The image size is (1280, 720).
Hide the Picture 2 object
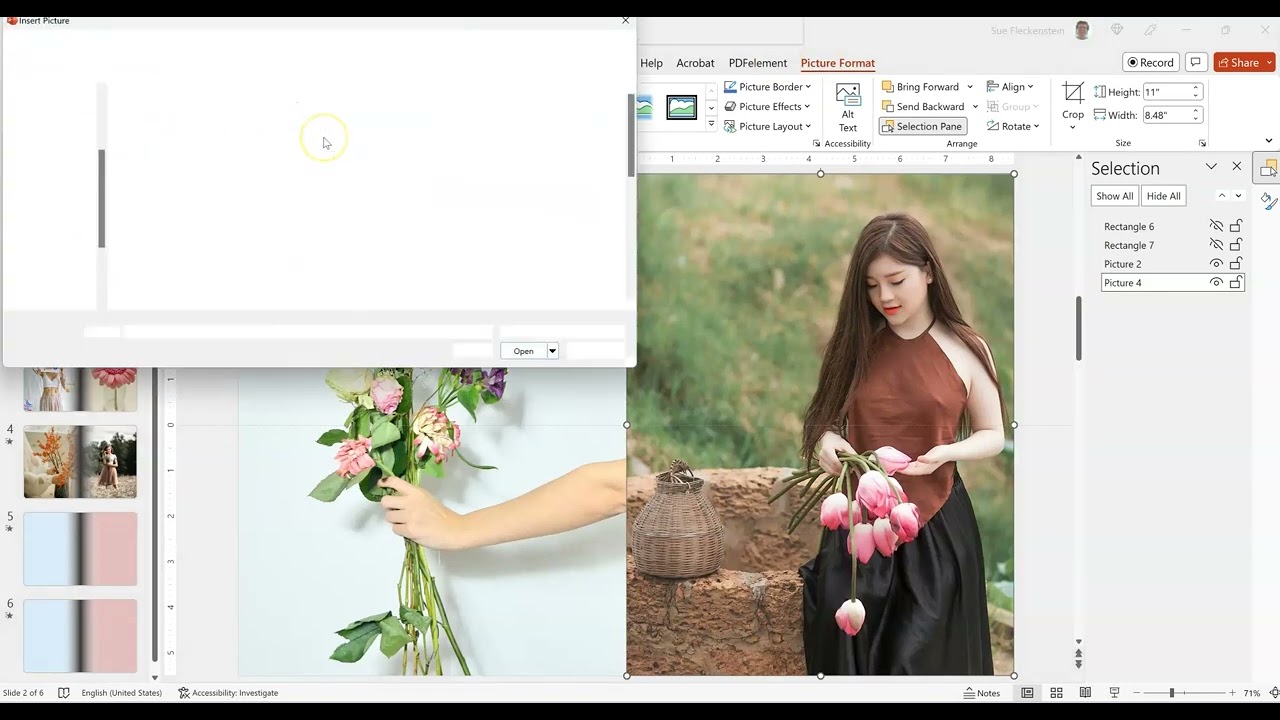pos(1216,264)
